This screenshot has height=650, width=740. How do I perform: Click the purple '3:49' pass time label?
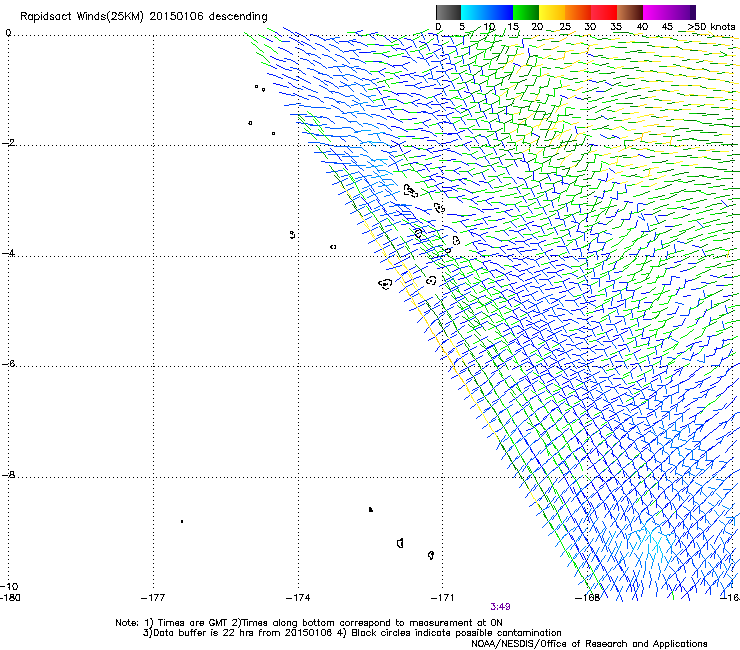(500, 607)
